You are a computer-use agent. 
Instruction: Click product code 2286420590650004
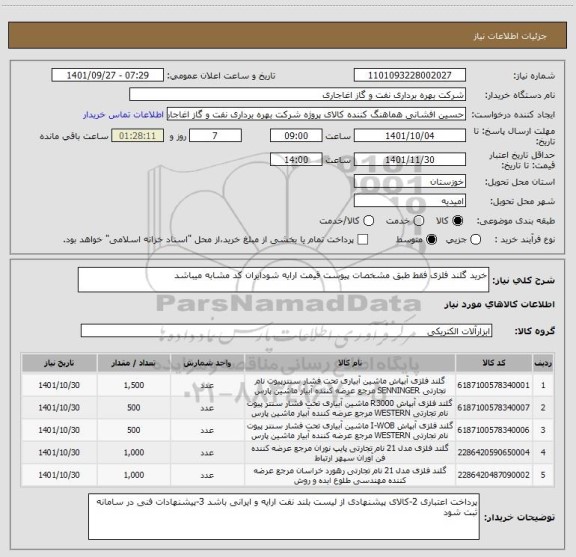click(494, 452)
